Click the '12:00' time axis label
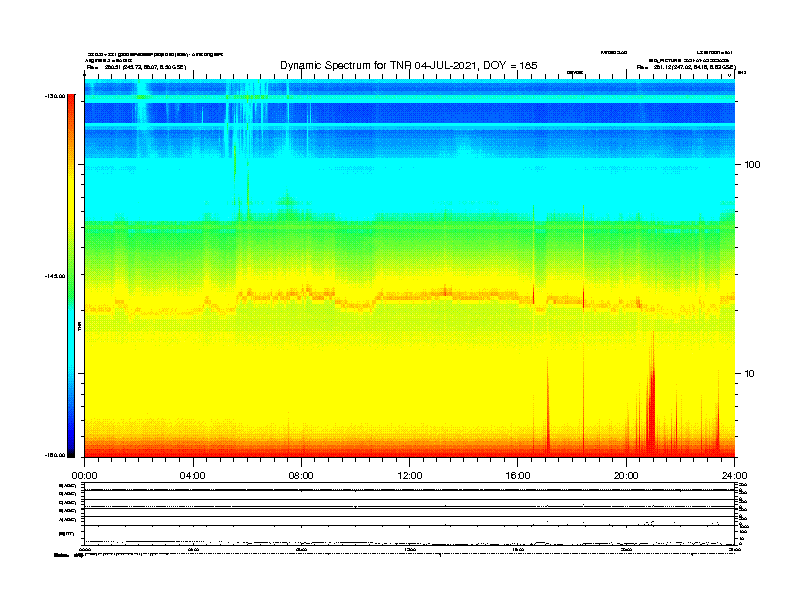Viewport: 792px width, 612px height. [x=410, y=476]
